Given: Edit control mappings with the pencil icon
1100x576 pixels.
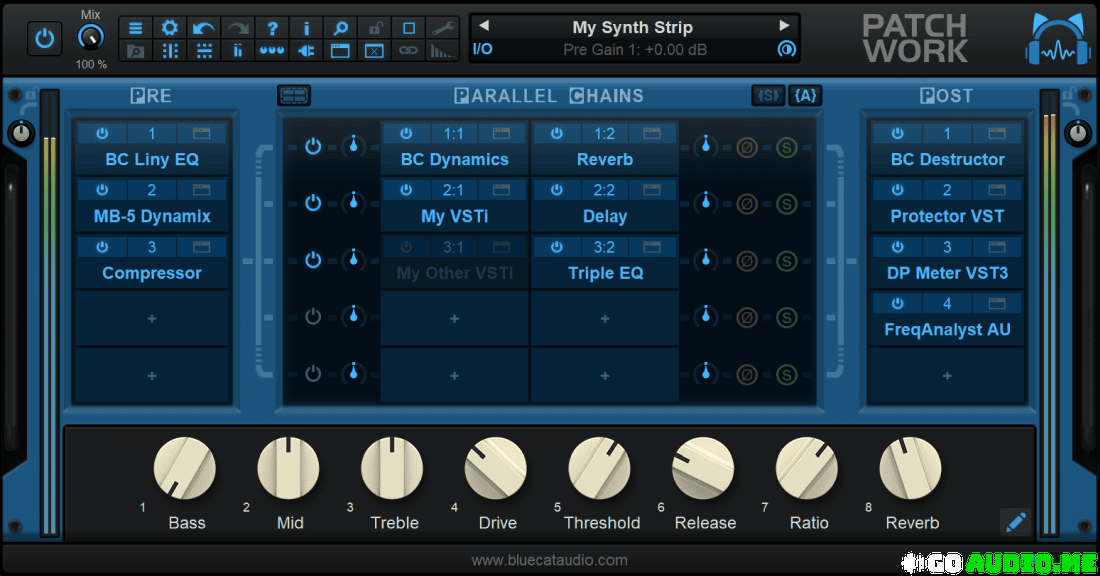Looking at the screenshot, I should [1015, 522].
